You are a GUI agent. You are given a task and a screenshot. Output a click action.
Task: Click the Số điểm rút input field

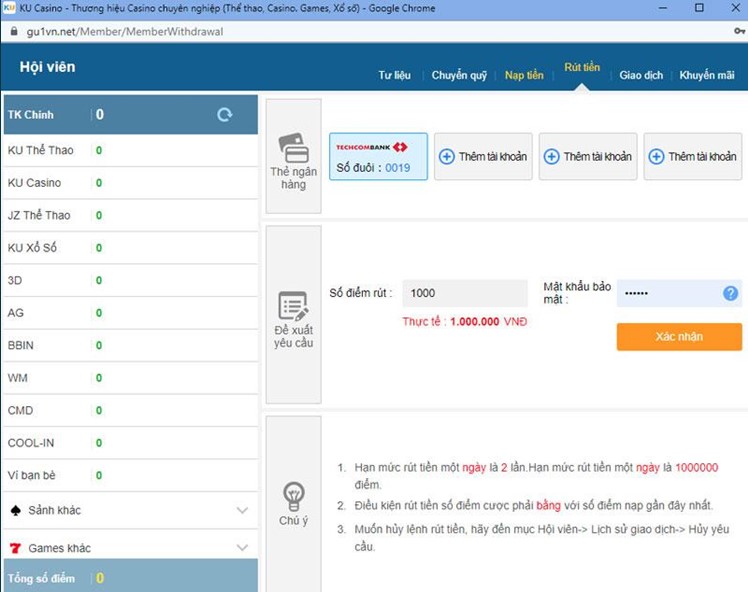[x=465, y=293]
